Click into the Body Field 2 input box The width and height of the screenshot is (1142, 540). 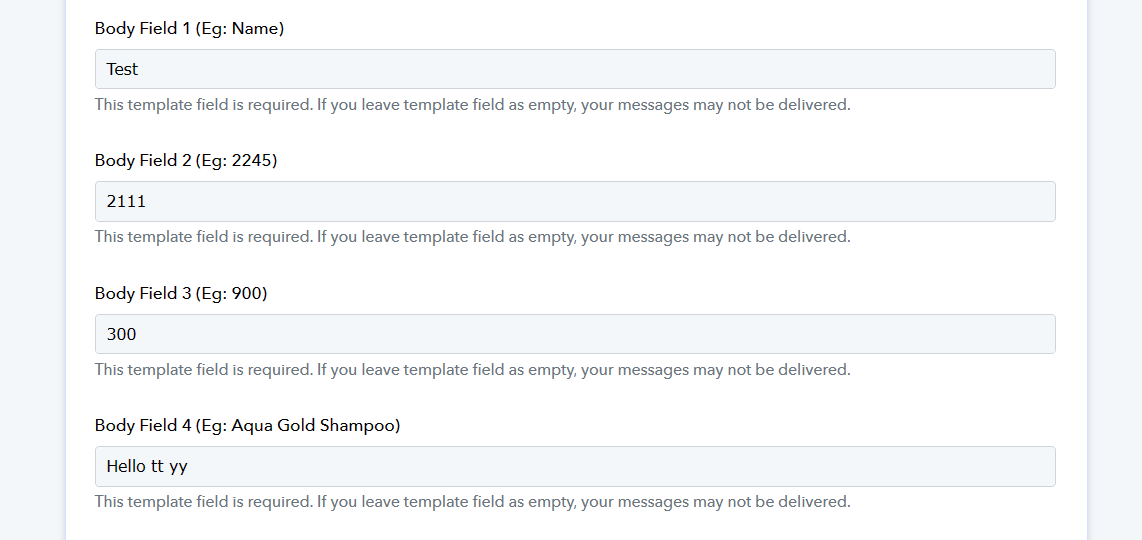575,201
